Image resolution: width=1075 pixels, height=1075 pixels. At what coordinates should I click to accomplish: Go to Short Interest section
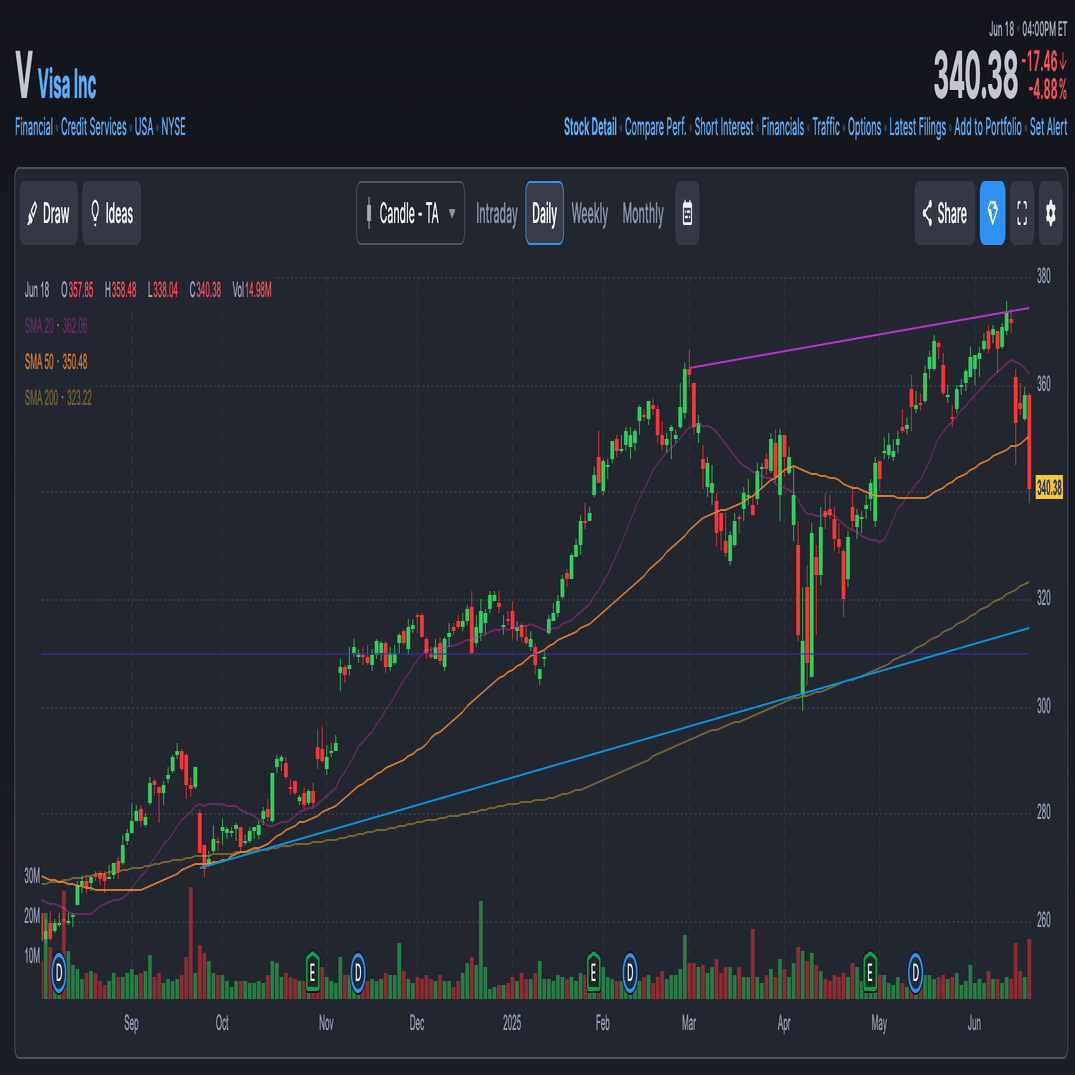tap(723, 127)
